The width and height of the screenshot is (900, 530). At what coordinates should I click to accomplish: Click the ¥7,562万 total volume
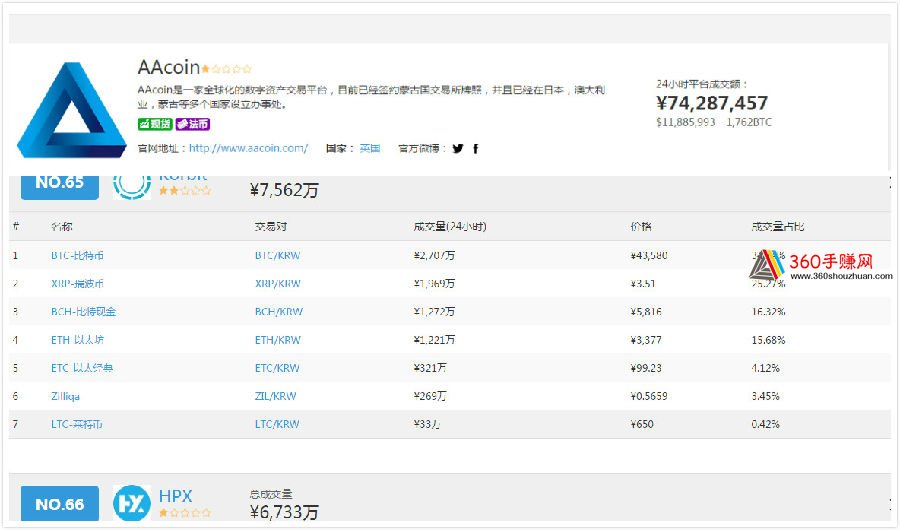coord(284,190)
